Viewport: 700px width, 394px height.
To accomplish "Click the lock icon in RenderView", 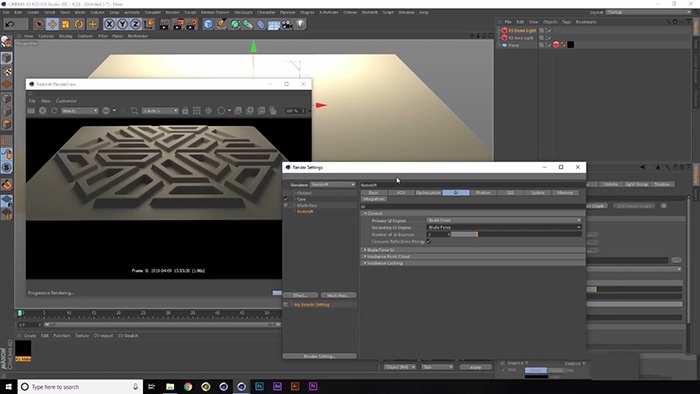I will pyautogui.click(x=185, y=110).
